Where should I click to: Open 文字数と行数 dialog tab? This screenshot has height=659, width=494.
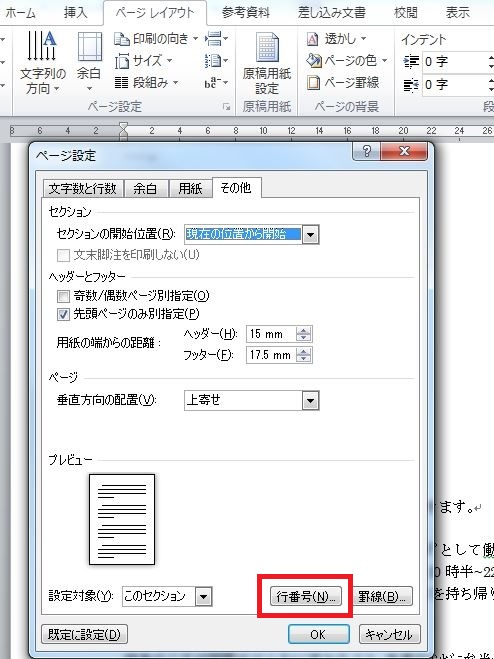(x=83, y=188)
